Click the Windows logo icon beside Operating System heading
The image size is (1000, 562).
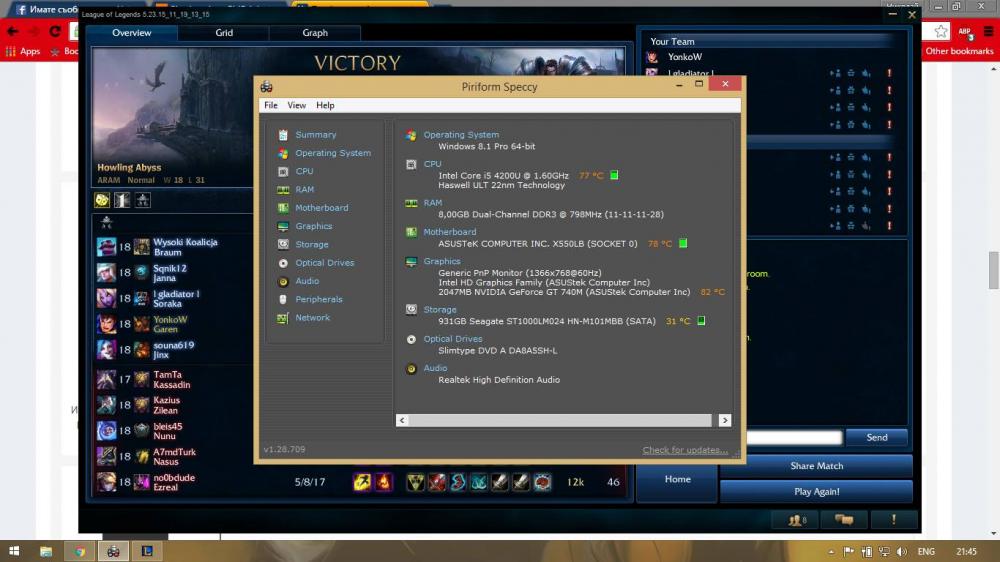point(411,135)
